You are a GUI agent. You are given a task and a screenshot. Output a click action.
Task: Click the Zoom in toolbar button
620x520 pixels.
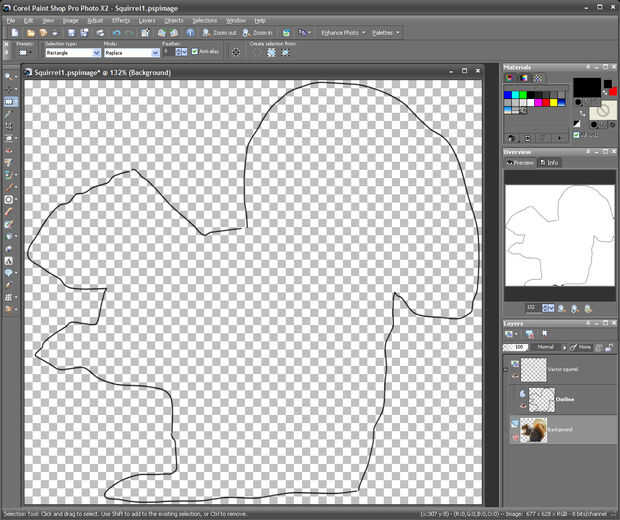259,33
